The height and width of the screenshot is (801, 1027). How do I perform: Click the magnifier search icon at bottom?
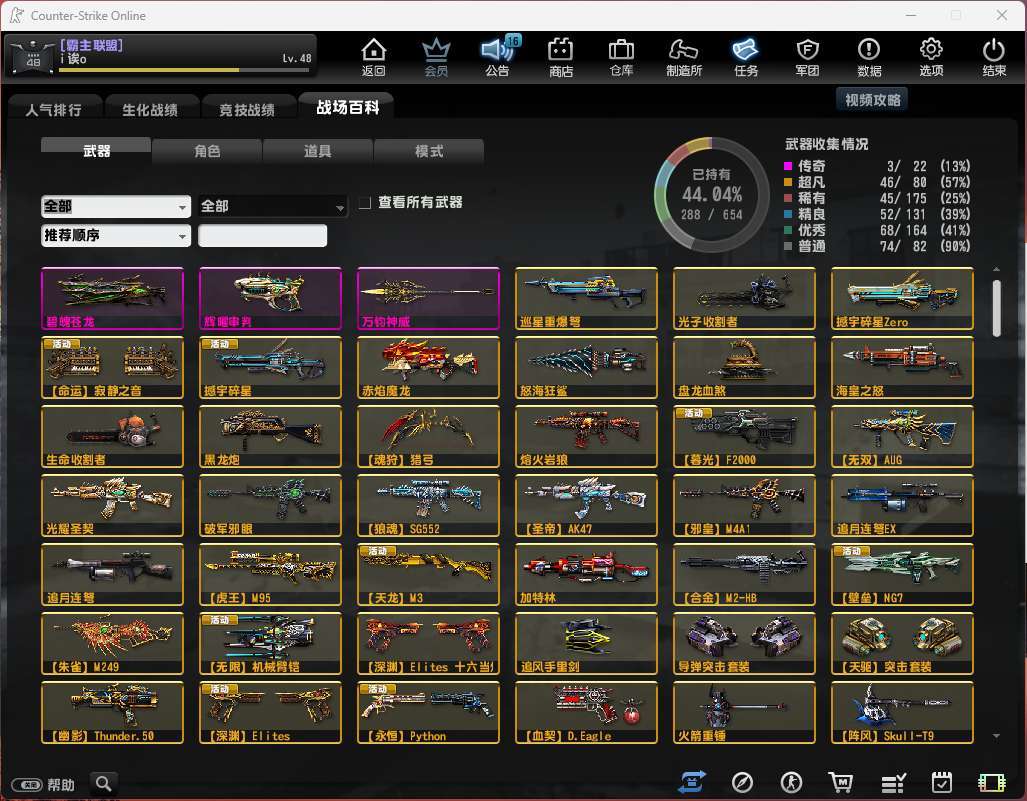pyautogui.click(x=103, y=783)
